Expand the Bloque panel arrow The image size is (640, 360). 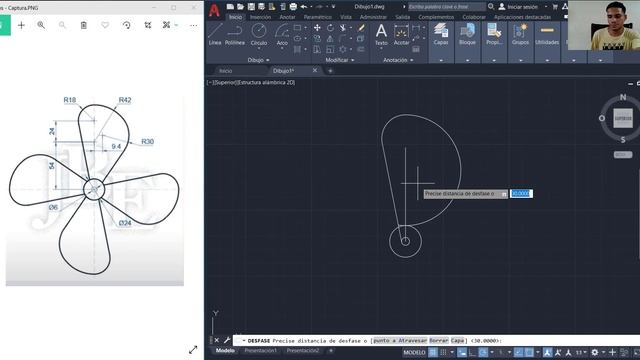pyautogui.click(x=467, y=60)
